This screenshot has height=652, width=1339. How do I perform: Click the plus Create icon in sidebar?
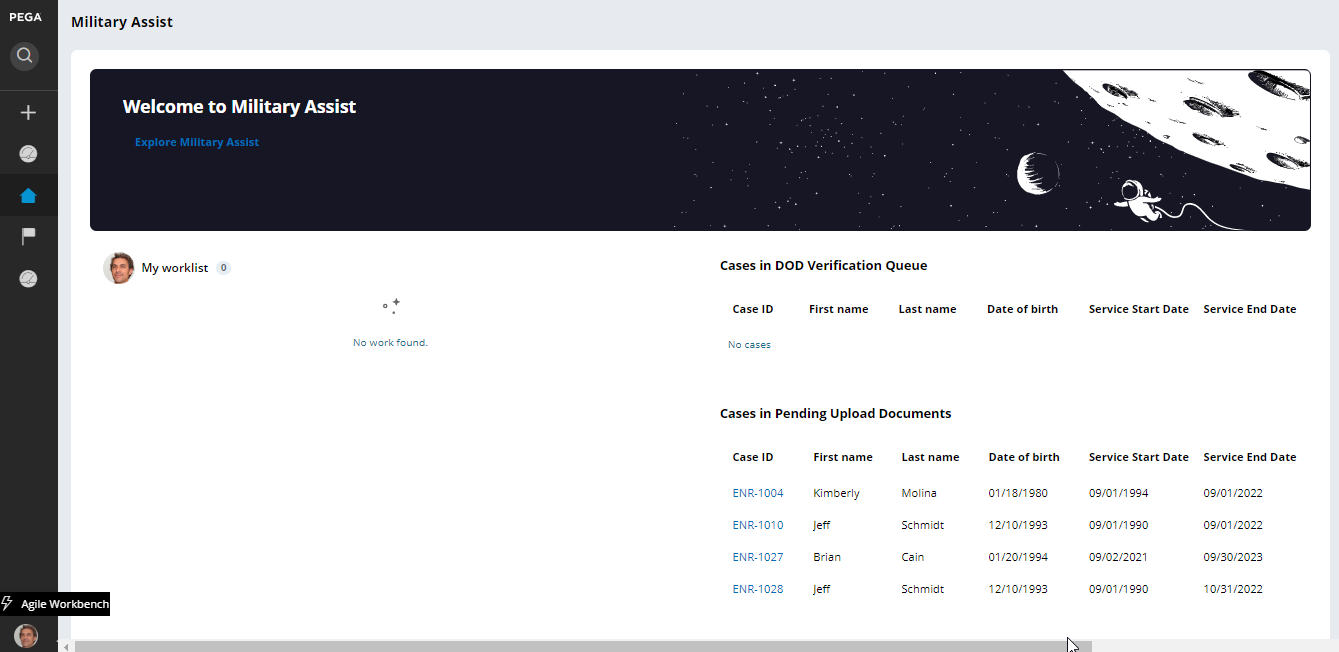(x=28, y=113)
